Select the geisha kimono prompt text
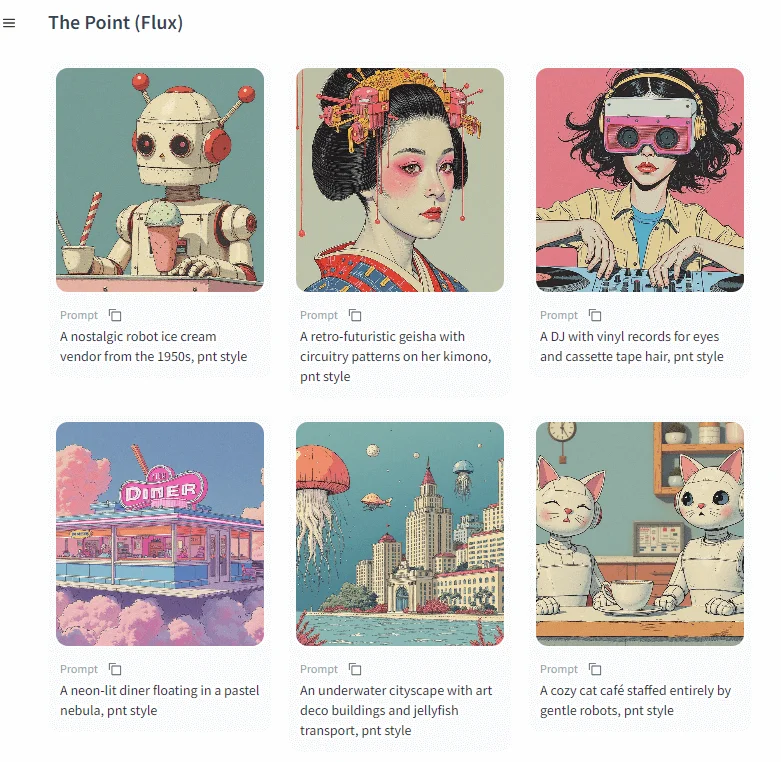Viewport: 781px width, 762px height. [395, 357]
